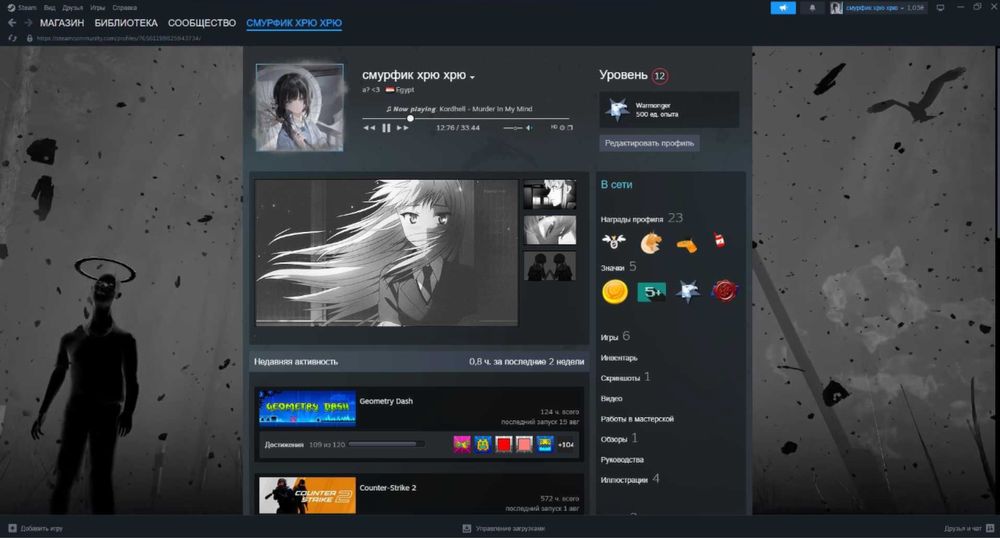The image size is (1000, 538).
Task: Skip forward with the fast-forward button
Action: (402, 127)
